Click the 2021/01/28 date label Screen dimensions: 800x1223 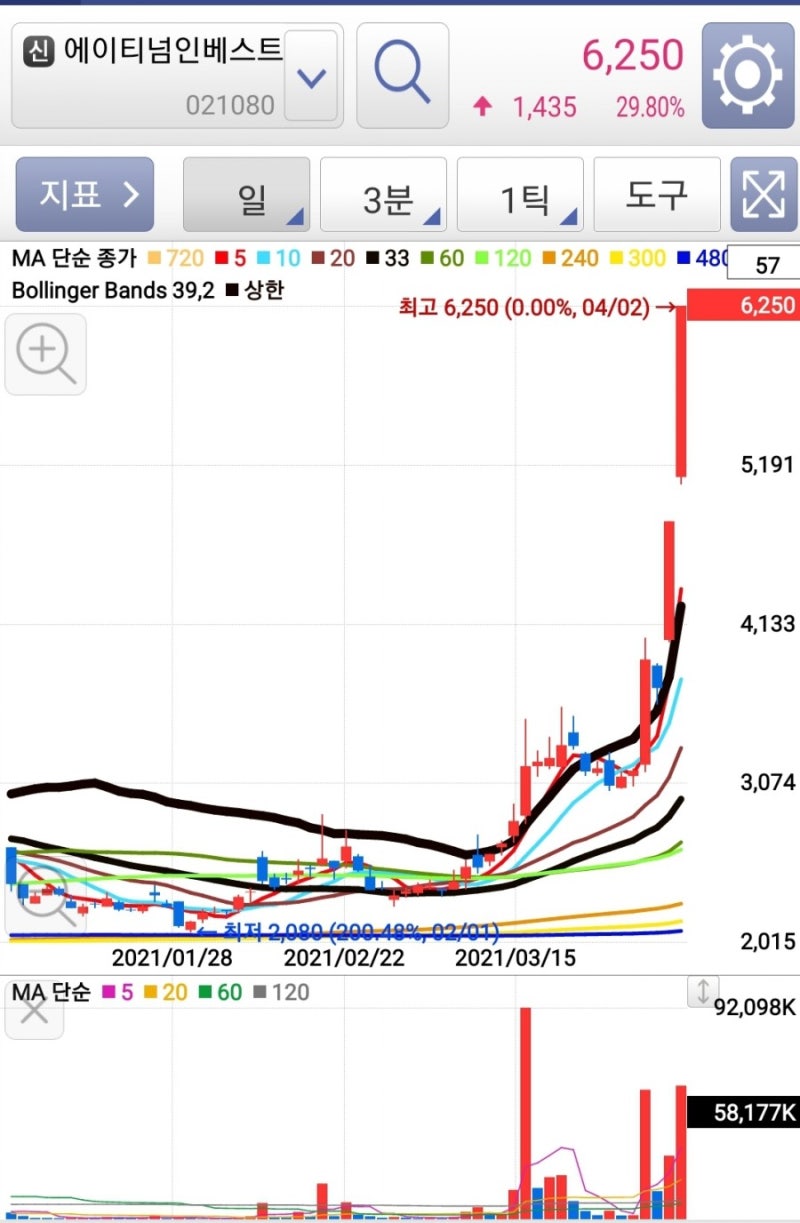pyautogui.click(x=172, y=958)
